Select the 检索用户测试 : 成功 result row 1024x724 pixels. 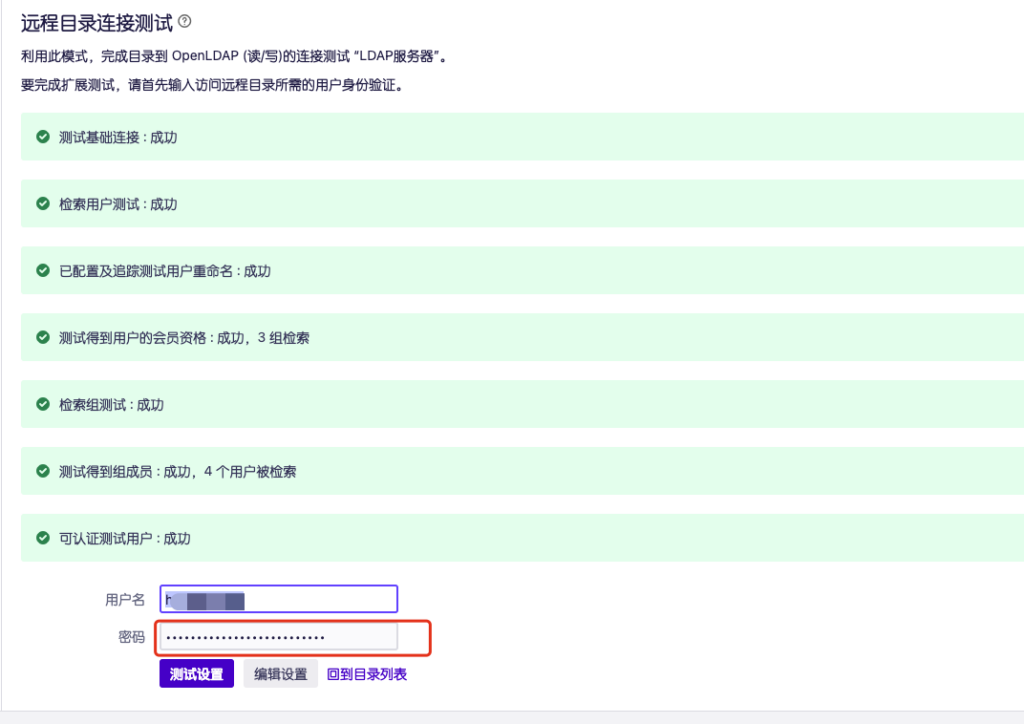point(118,204)
